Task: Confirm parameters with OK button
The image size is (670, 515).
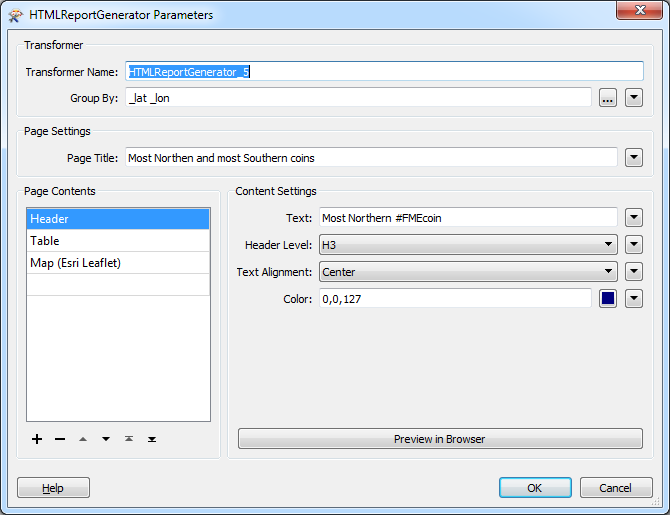Action: tap(535, 488)
